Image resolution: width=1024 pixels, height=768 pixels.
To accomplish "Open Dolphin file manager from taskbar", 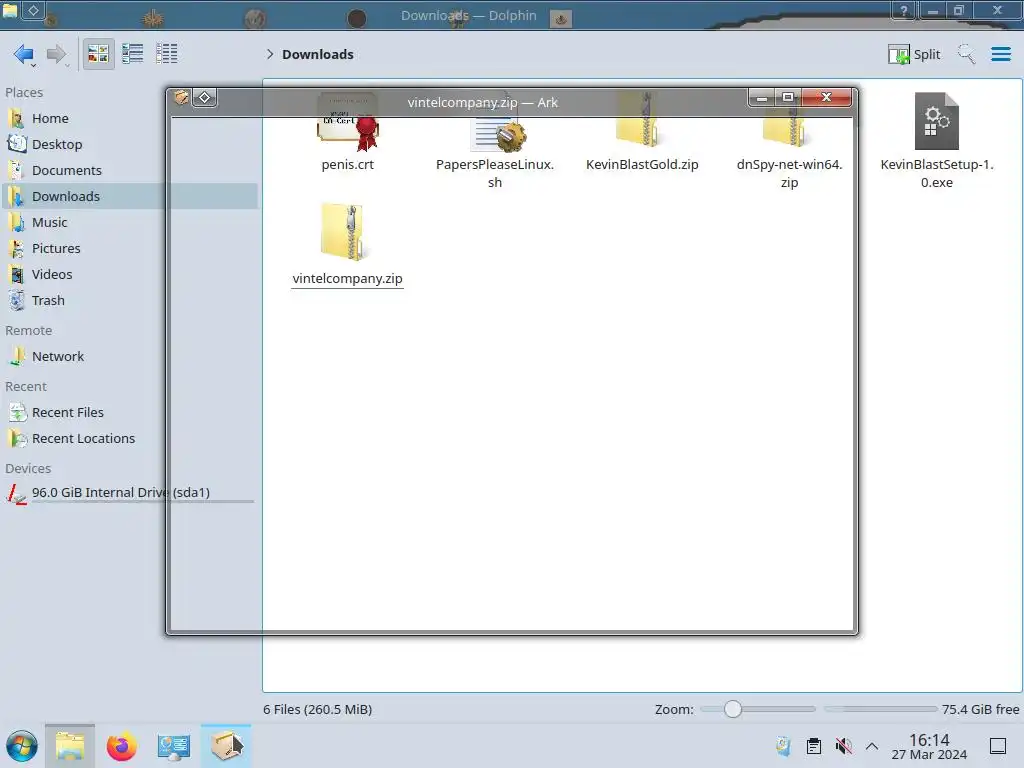I will (x=70, y=746).
